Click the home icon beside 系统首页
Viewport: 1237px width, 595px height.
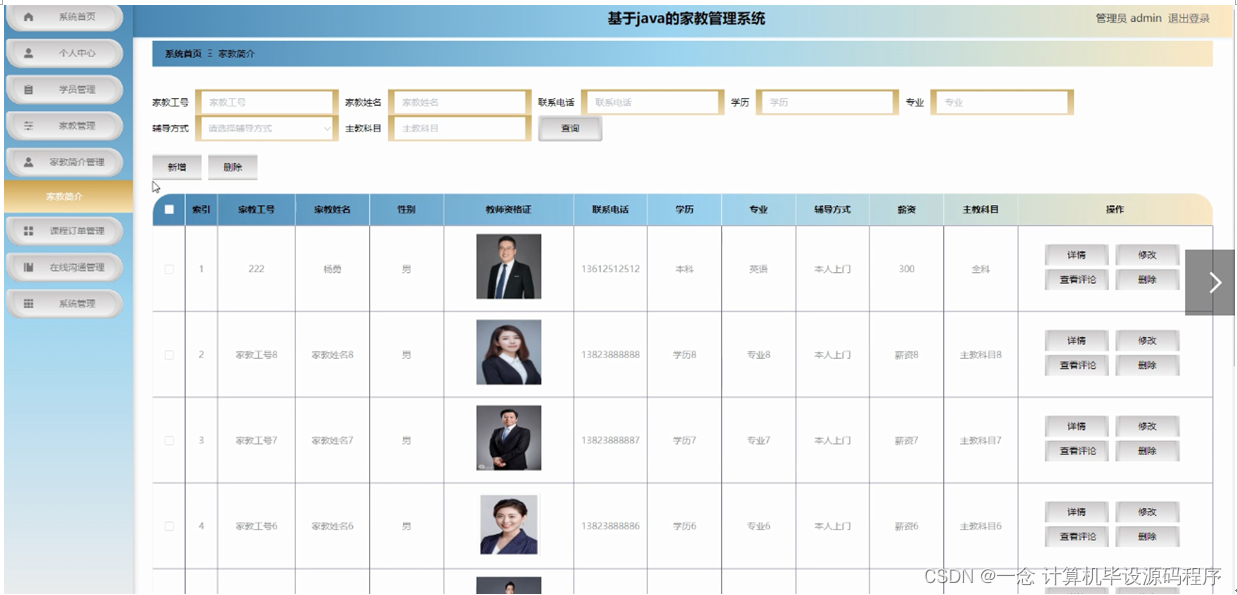point(28,17)
